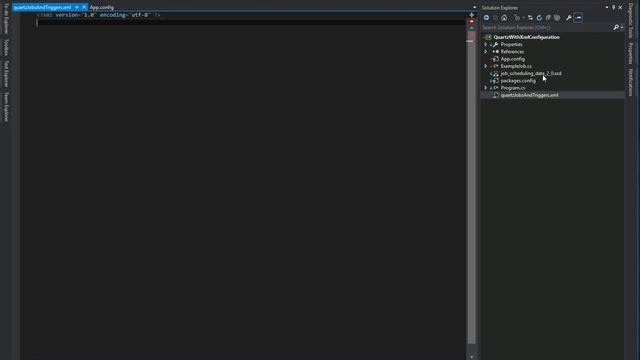640x360 pixels.
Task: Open the Properties side tab on right edge
Action: [x=631, y=53]
